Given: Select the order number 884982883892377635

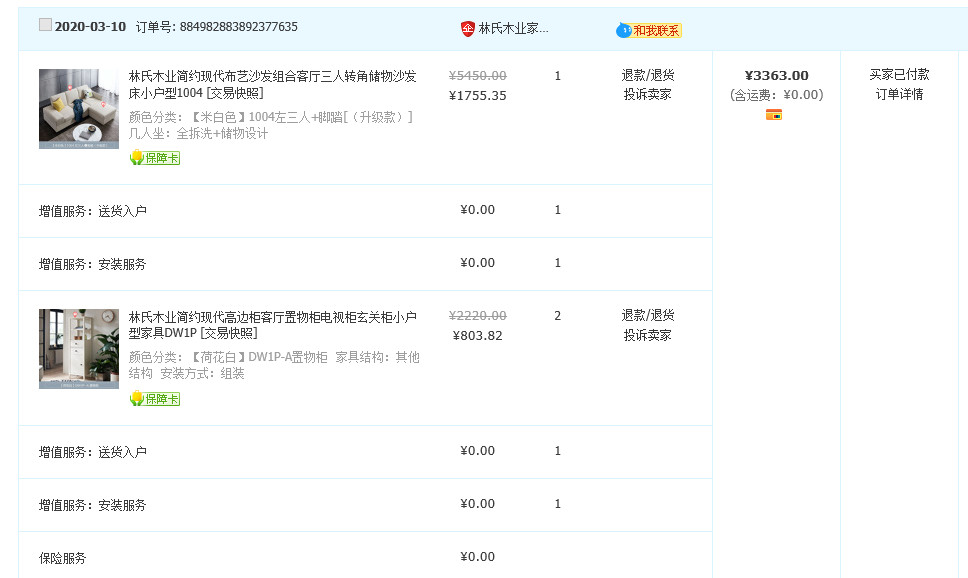Looking at the screenshot, I should tap(238, 27).
